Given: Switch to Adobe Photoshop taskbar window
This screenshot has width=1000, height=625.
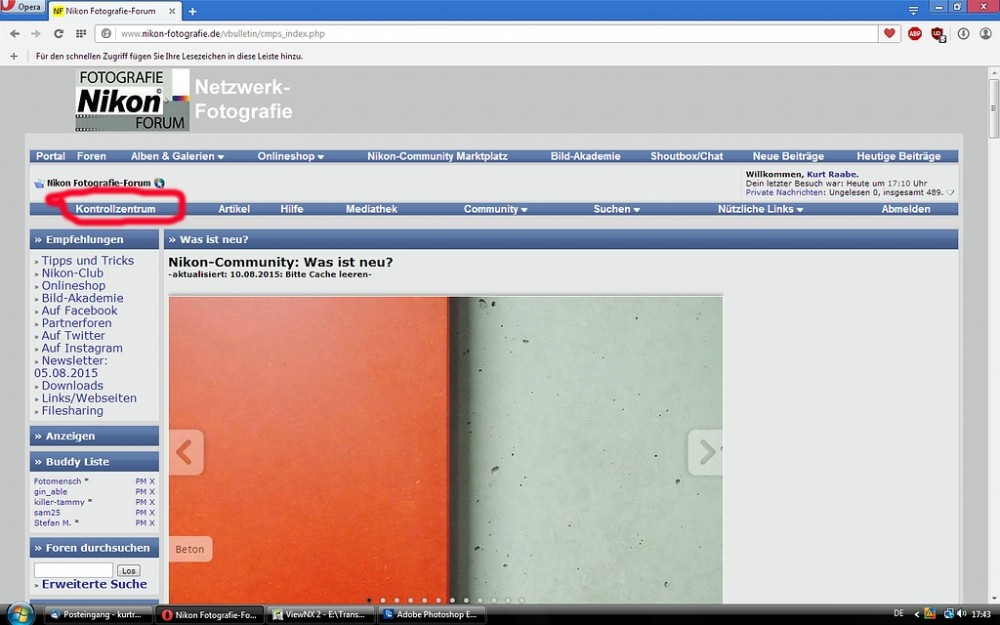Looking at the screenshot, I should click(x=431, y=615).
